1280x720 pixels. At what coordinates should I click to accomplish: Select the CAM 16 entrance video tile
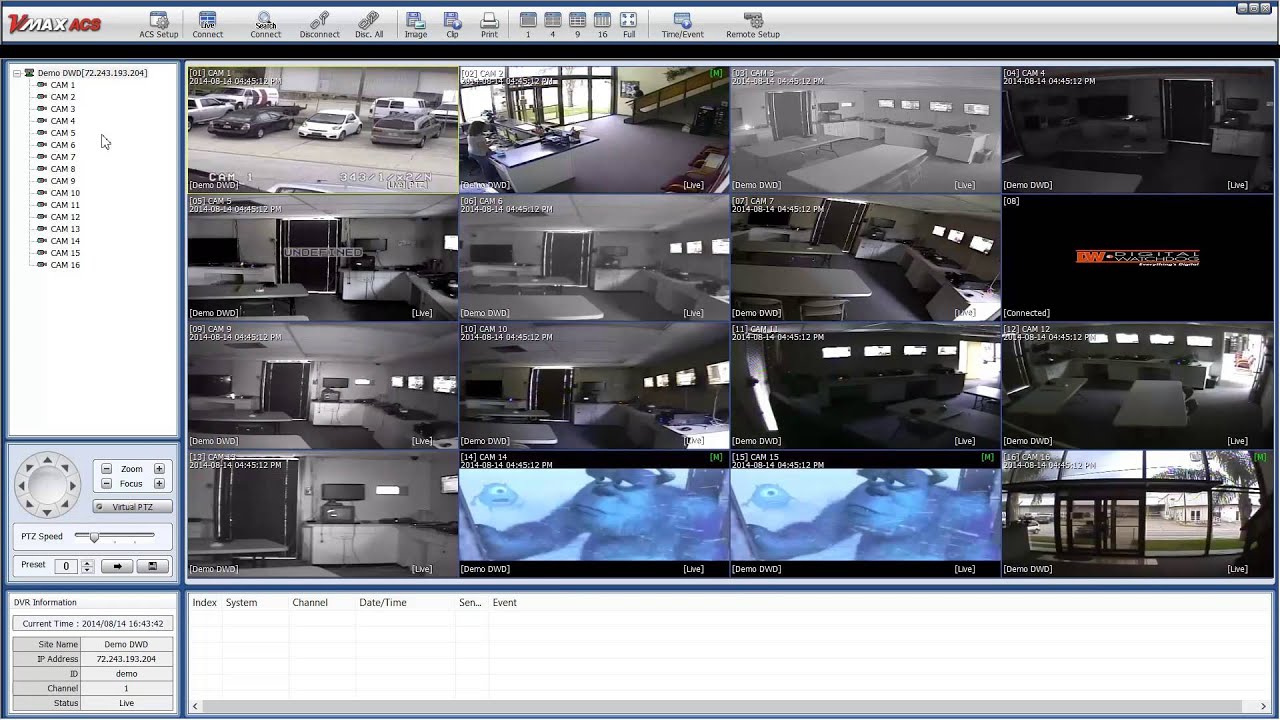[1138, 514]
